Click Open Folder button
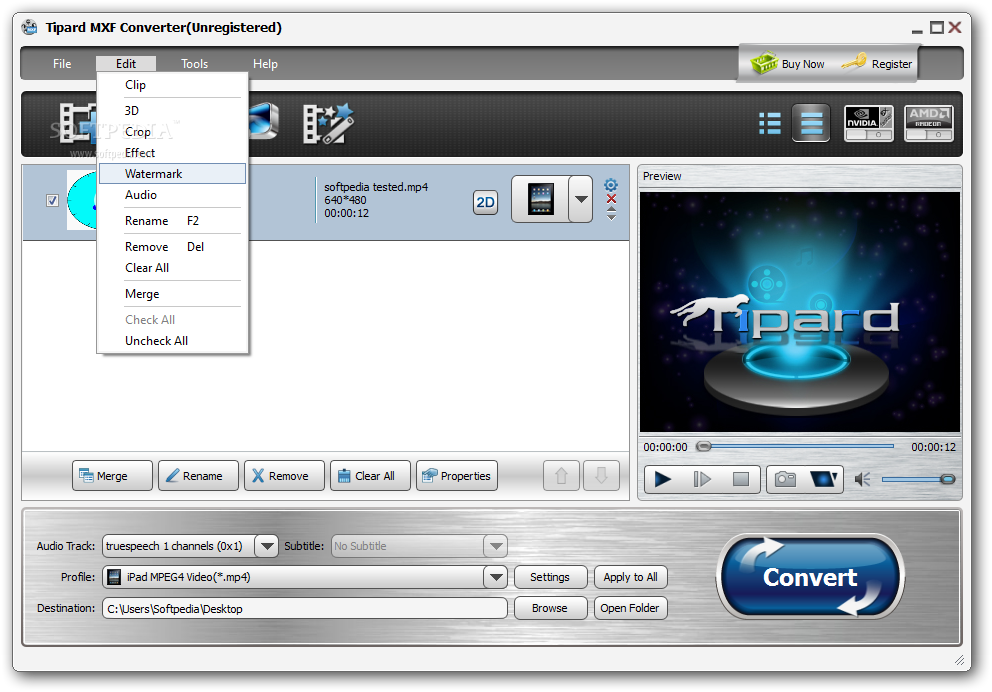 pyautogui.click(x=630, y=608)
